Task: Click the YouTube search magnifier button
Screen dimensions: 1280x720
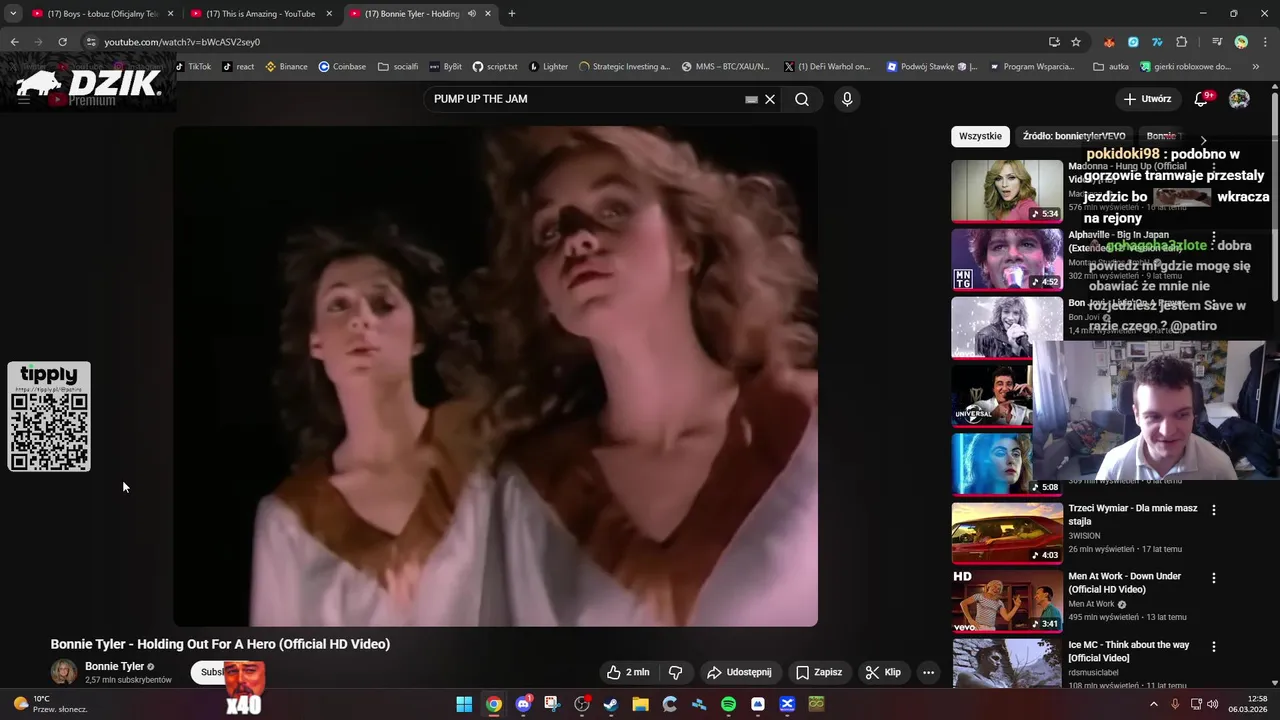Action: tap(802, 99)
